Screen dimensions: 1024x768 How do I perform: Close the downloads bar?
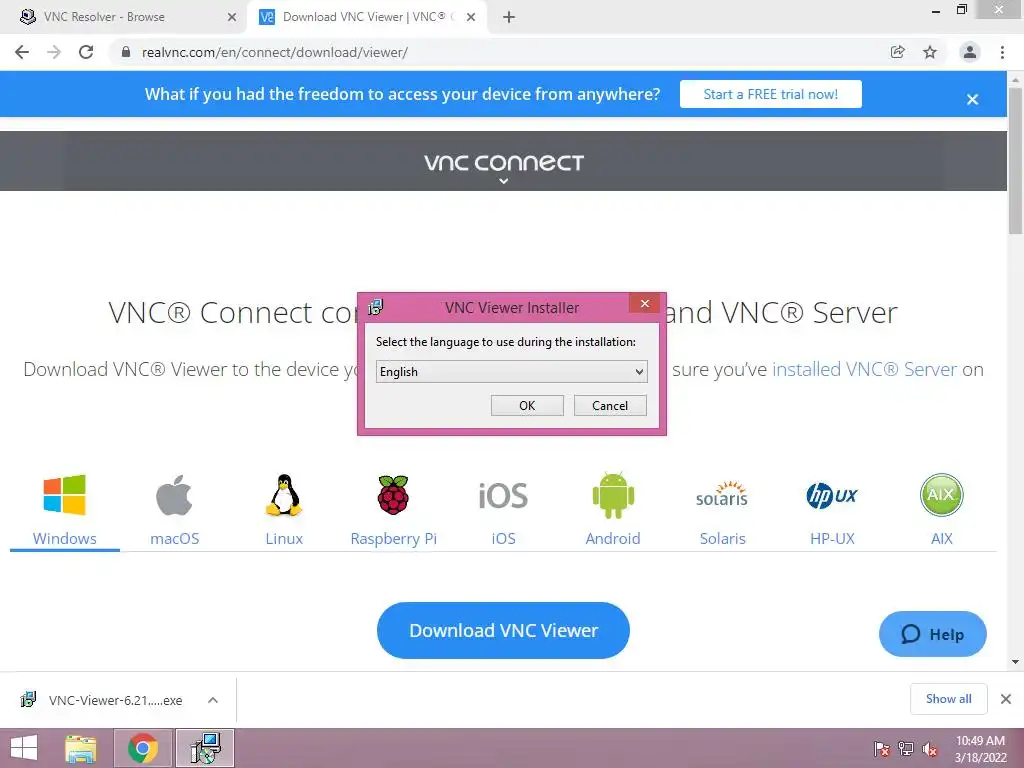(x=1006, y=699)
